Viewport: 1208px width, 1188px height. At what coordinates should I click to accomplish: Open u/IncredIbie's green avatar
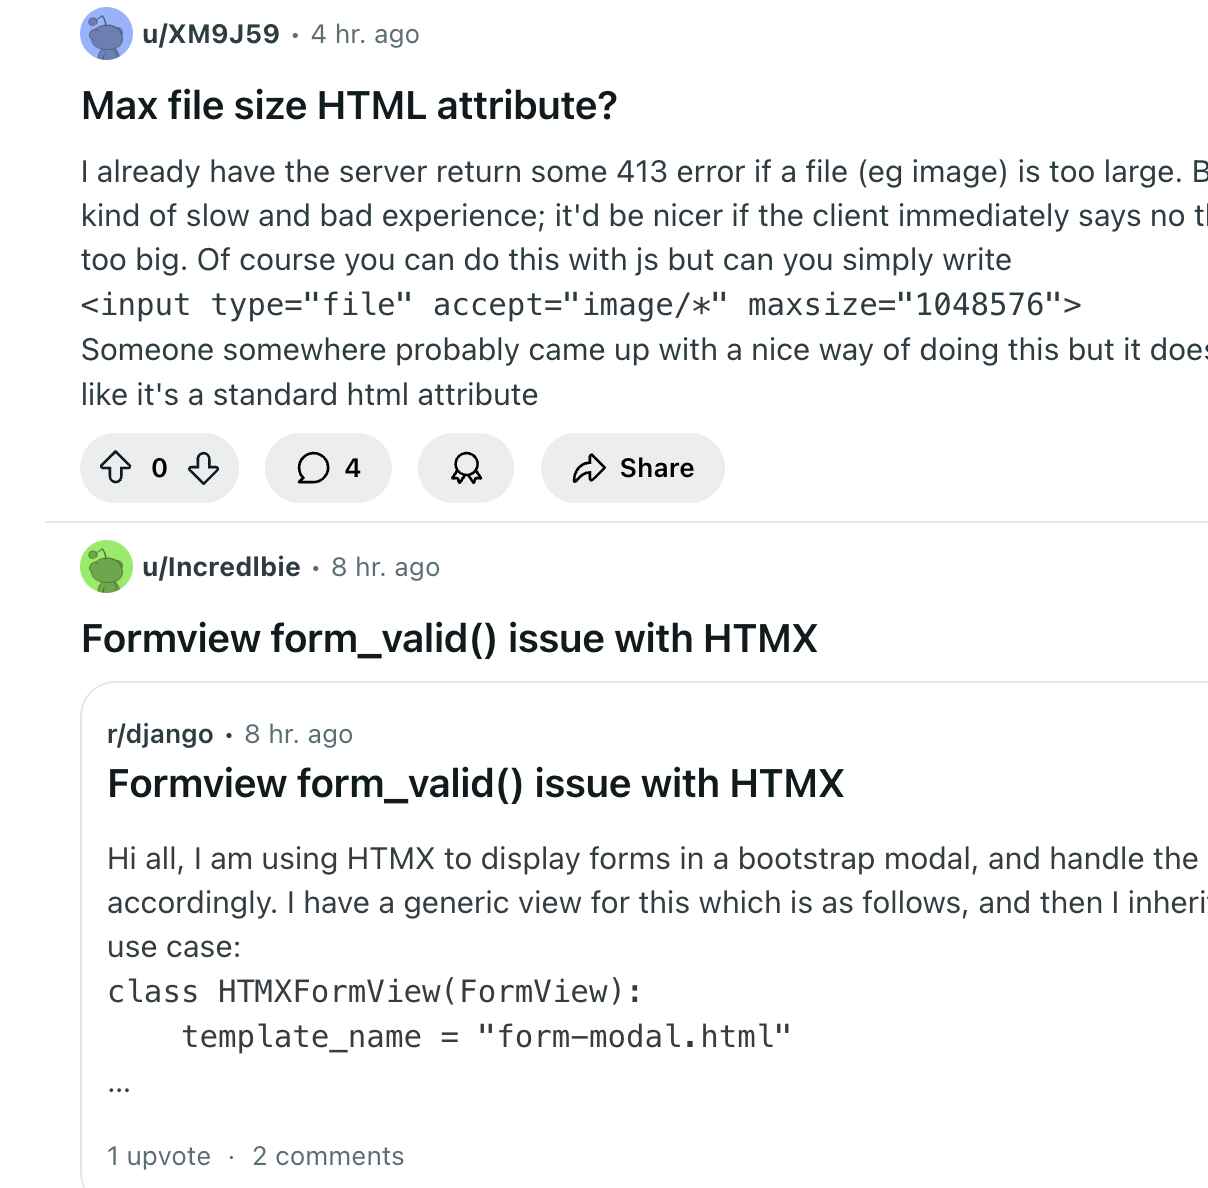click(x=106, y=567)
